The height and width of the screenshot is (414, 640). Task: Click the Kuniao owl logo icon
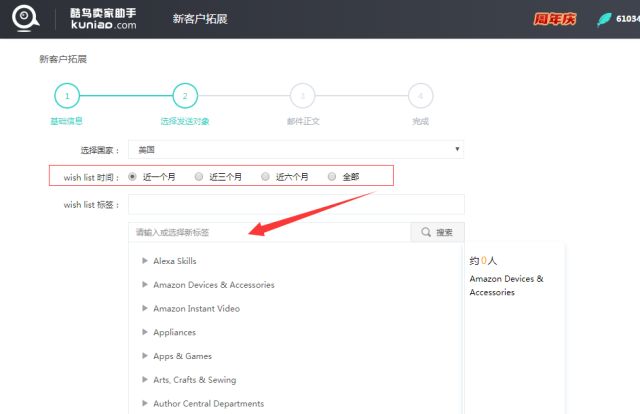pyautogui.click(x=25, y=18)
